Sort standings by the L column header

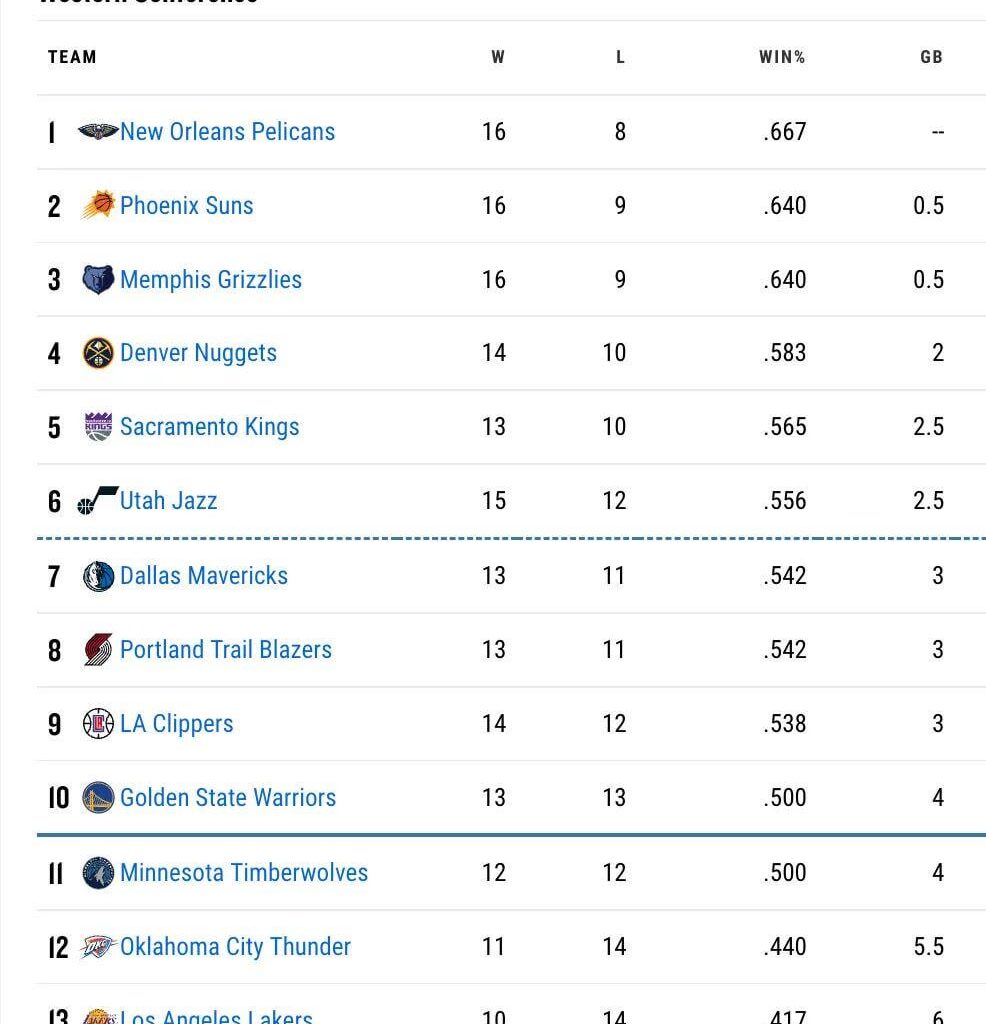pyautogui.click(x=620, y=57)
